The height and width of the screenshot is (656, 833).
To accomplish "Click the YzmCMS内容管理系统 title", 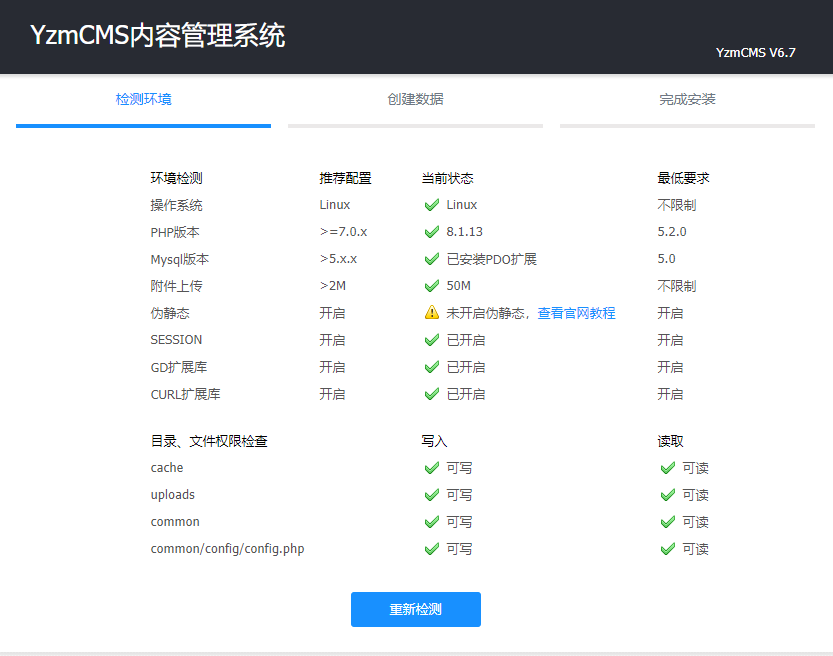I will (x=158, y=36).
